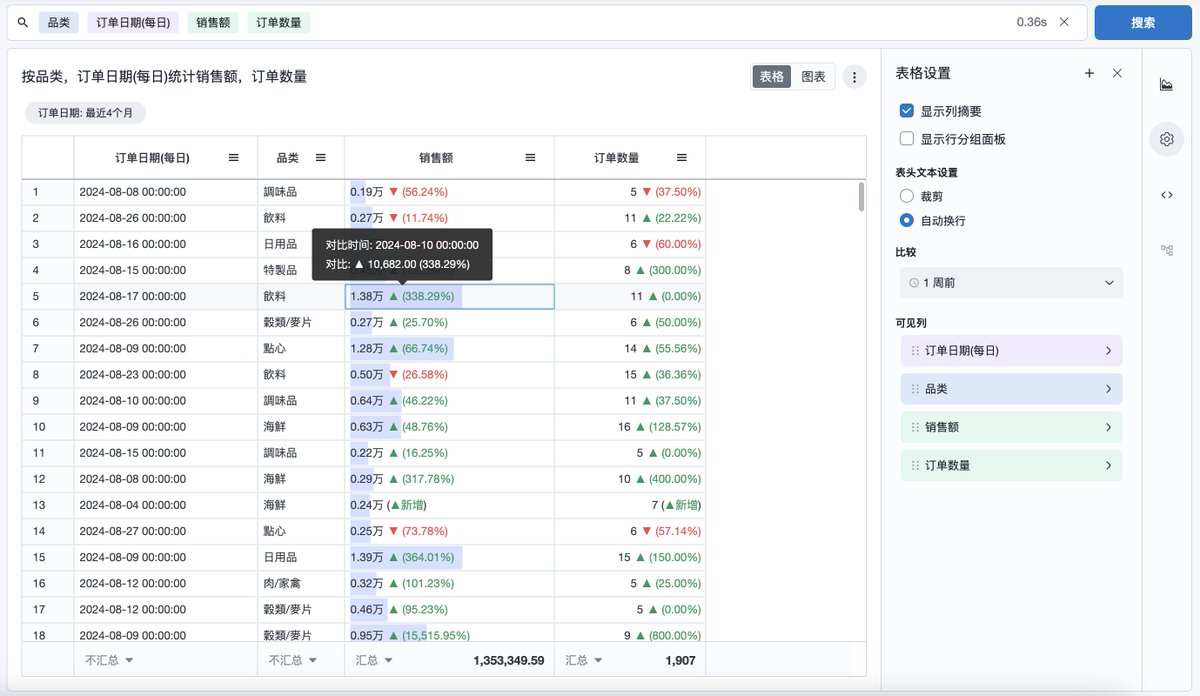Open the 1 周前 comparison dropdown
1200x696 pixels.
[1011, 283]
